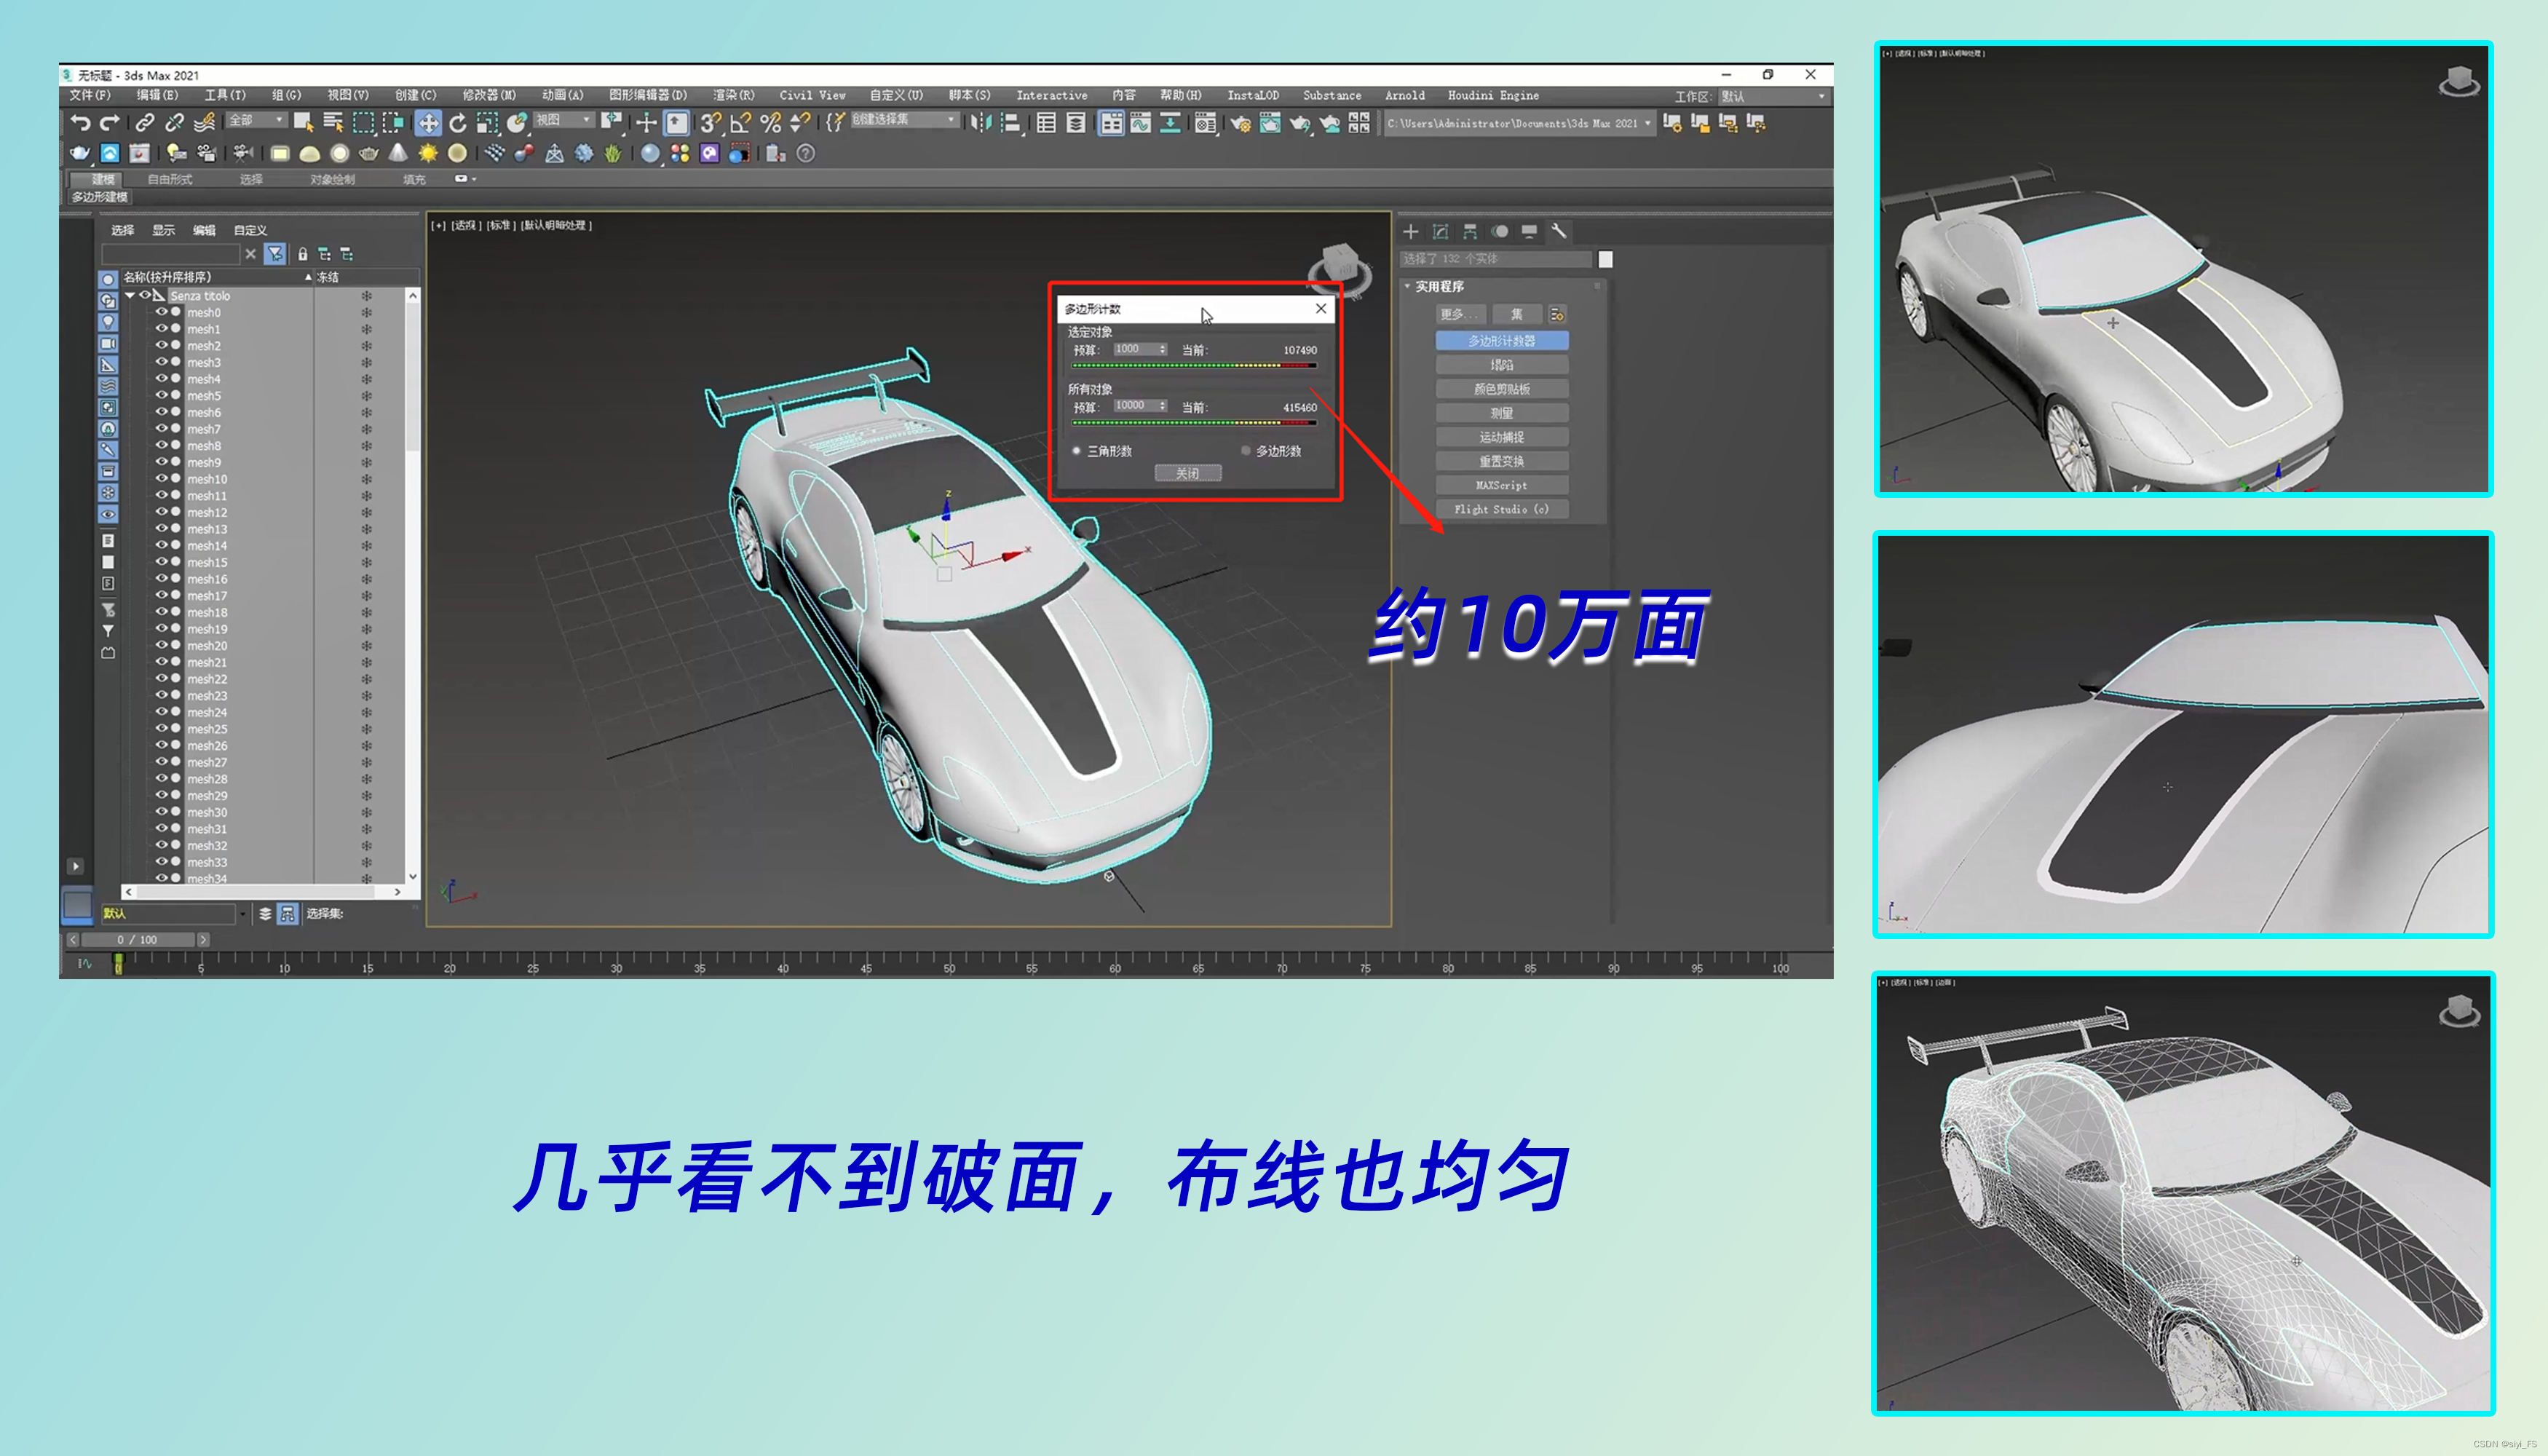2548x1456 pixels.
Task: Open the Render Setup teapot icon
Action: tap(1240, 123)
